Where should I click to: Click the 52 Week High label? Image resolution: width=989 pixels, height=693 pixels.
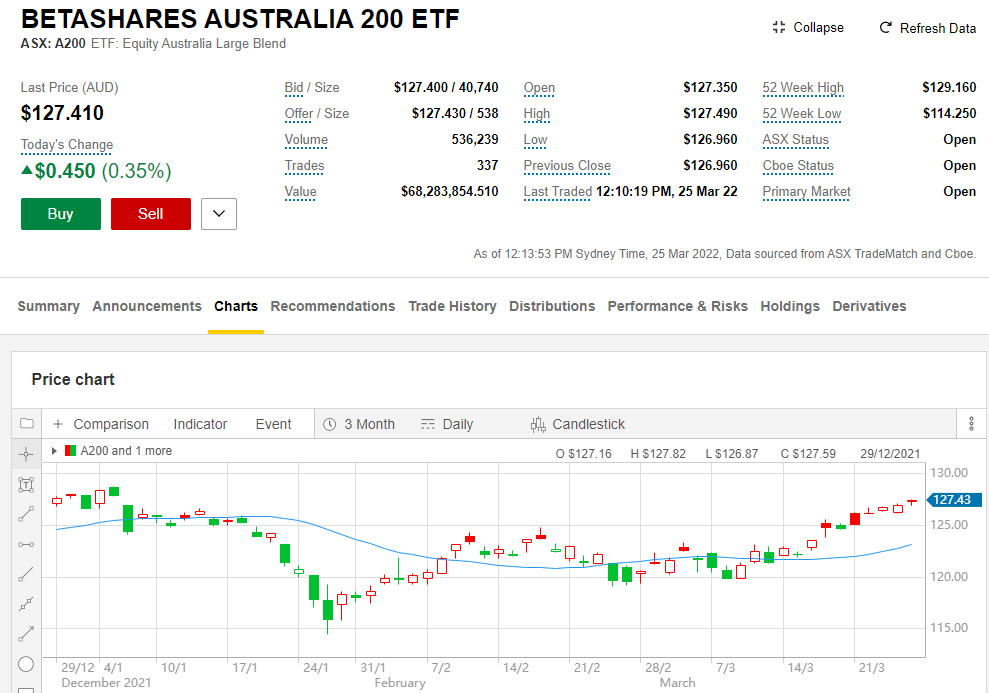803,88
